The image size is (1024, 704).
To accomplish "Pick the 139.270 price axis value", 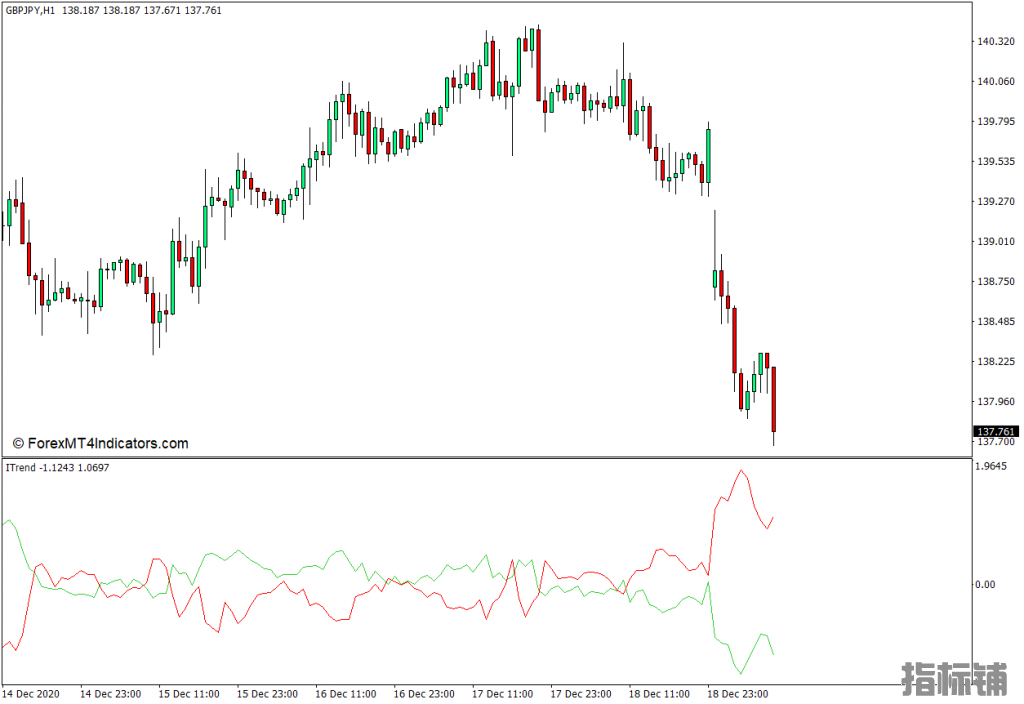I will coord(996,201).
